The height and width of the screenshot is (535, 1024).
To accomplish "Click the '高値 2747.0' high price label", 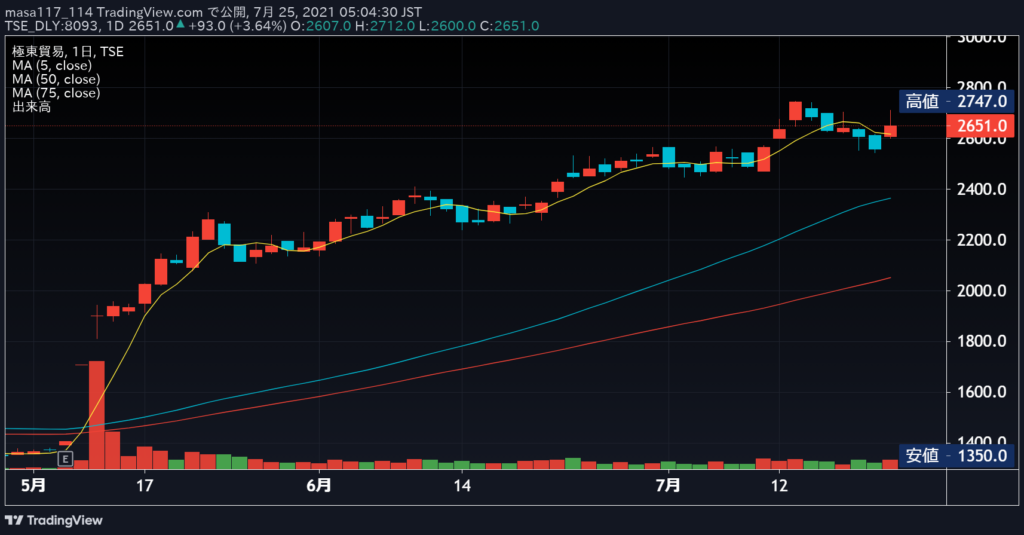I will tap(956, 101).
